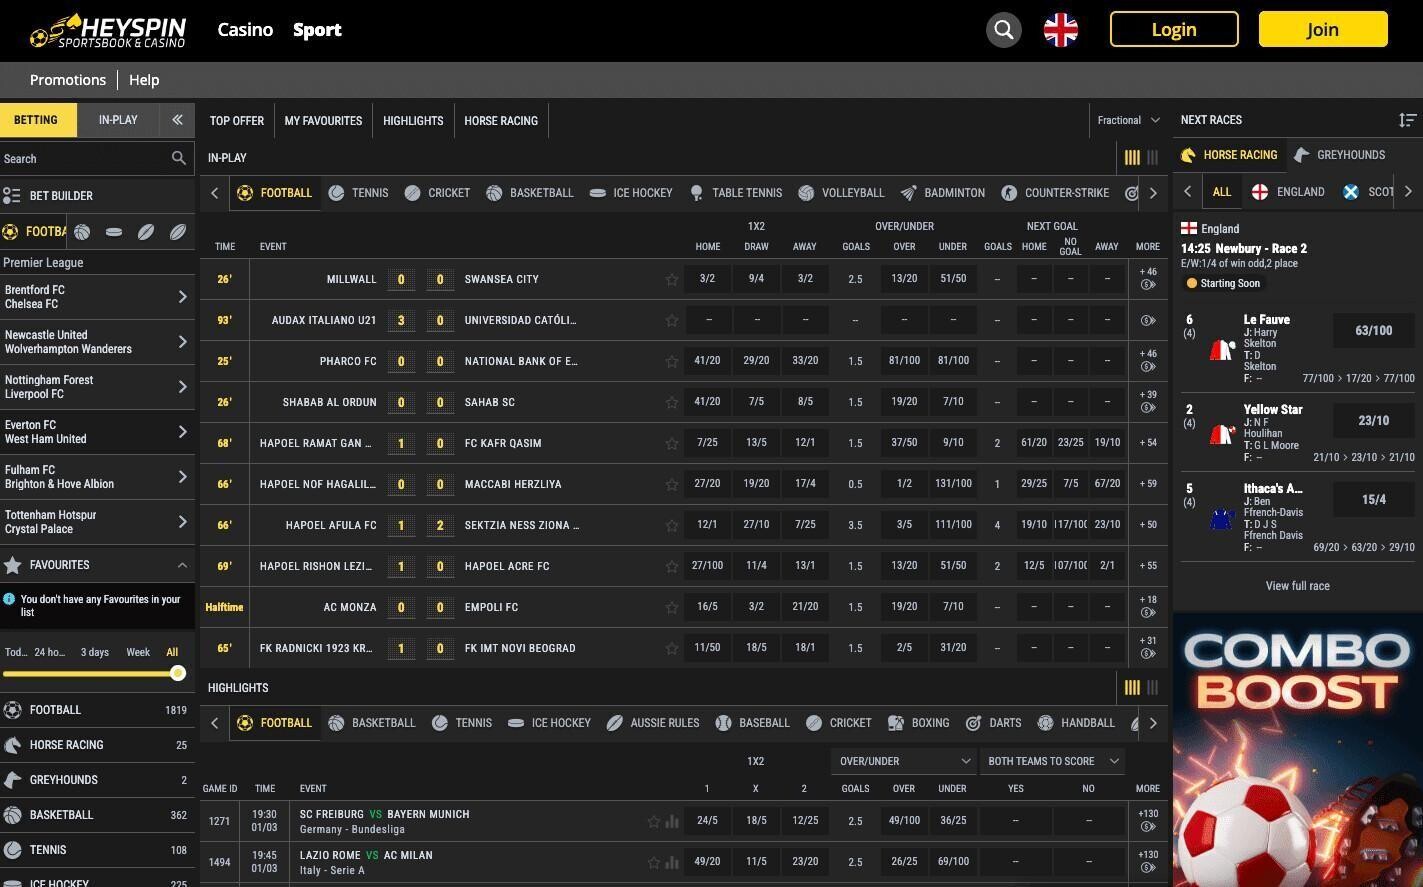Open Both Teams To Score dropdown
1423x887 pixels.
click(x=1052, y=761)
